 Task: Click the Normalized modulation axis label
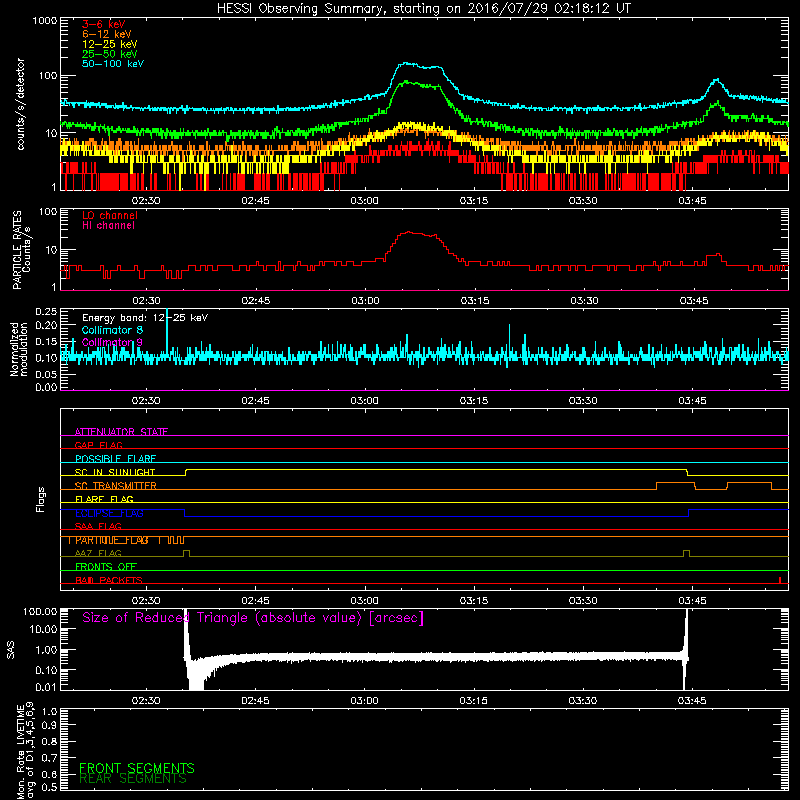(x=18, y=349)
